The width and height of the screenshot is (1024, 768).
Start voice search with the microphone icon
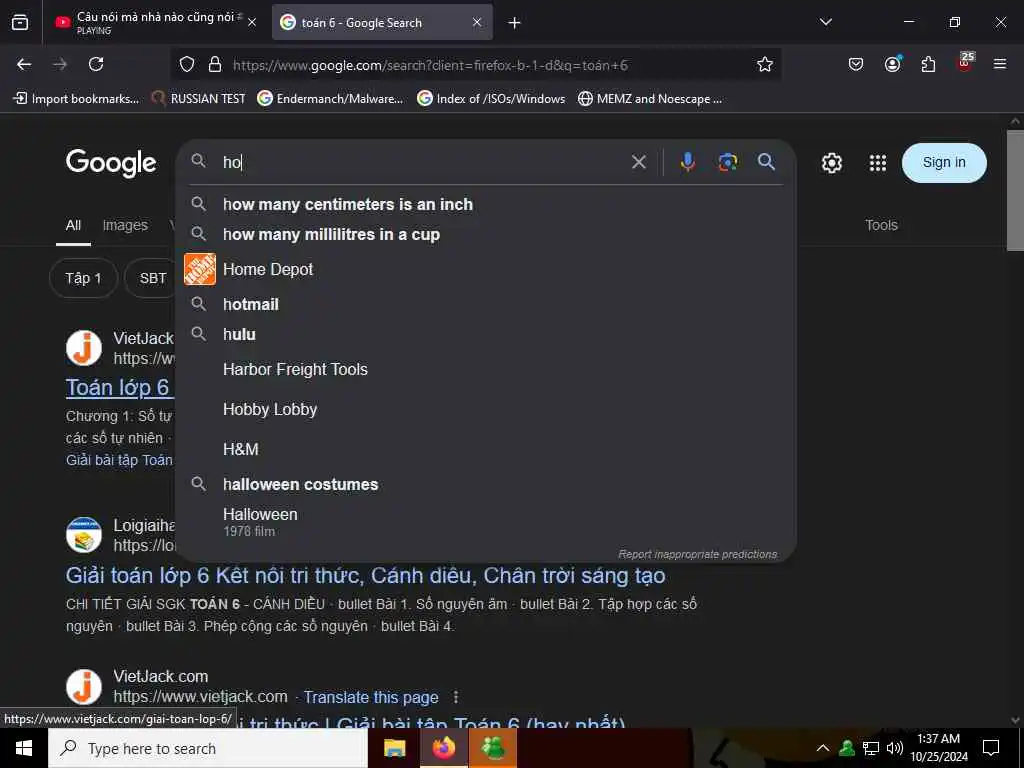[x=687, y=162]
